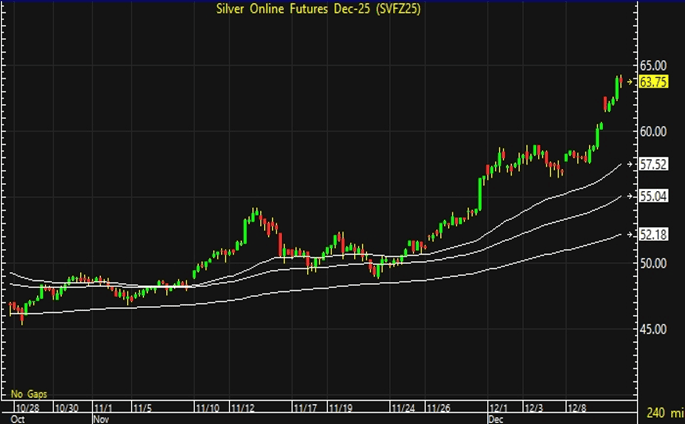Select the 57.52 moving average price tag
Screen dimensions: 685x424
pos(653,164)
